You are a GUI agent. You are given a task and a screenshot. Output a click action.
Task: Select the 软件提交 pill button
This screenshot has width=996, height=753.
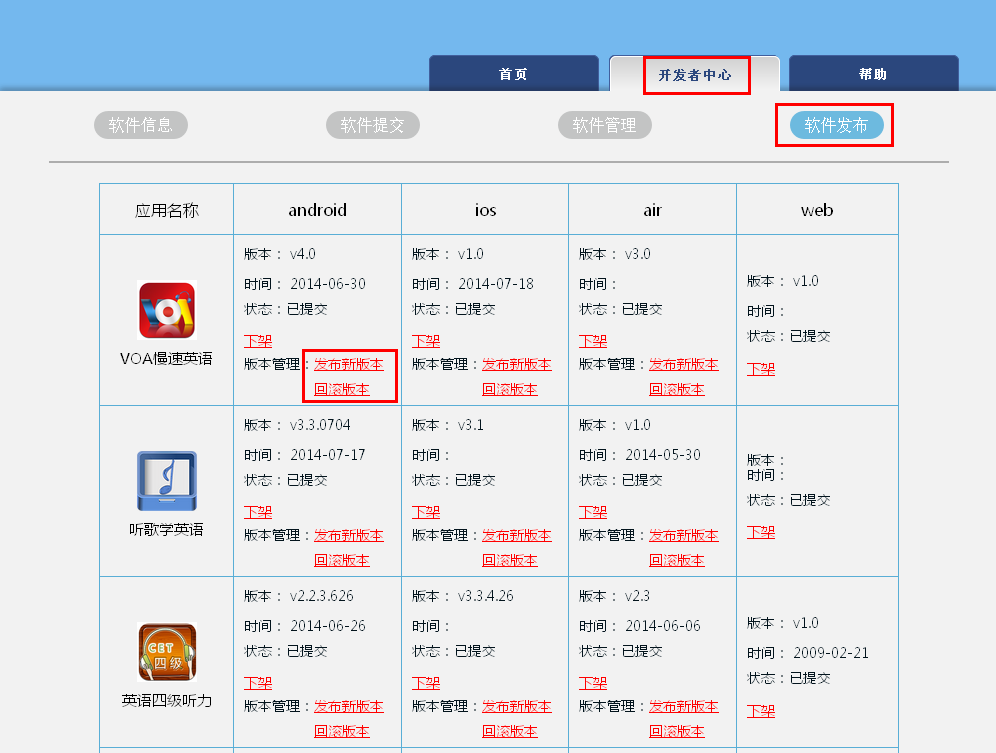[x=373, y=125]
